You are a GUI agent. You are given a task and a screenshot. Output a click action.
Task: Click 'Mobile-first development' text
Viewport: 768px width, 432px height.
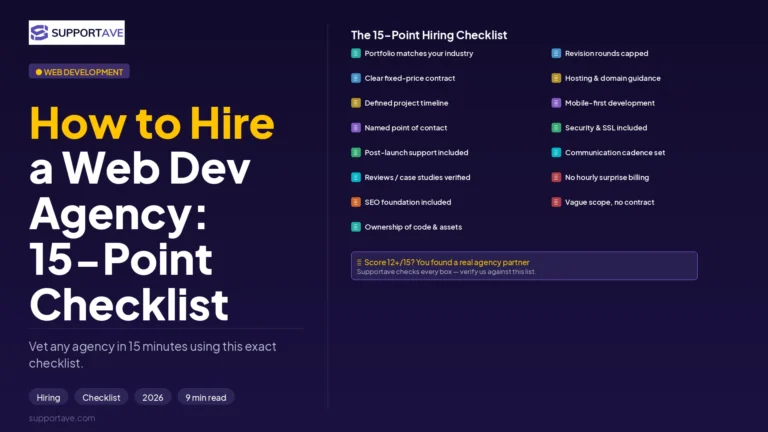click(610, 103)
